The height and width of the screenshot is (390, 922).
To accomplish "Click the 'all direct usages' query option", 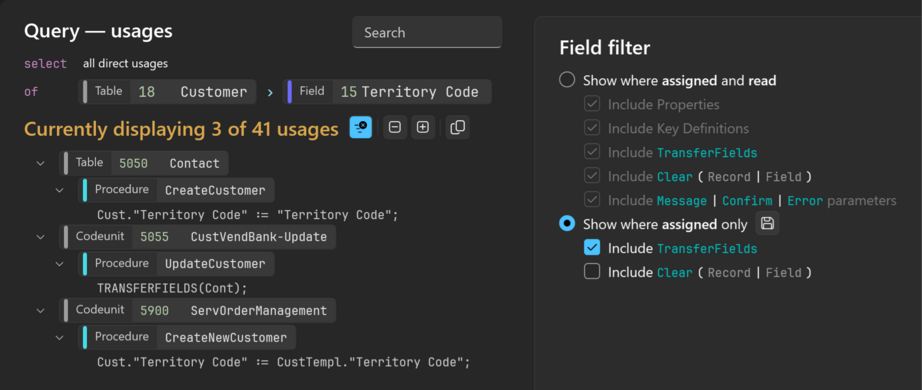I will 125,64.
